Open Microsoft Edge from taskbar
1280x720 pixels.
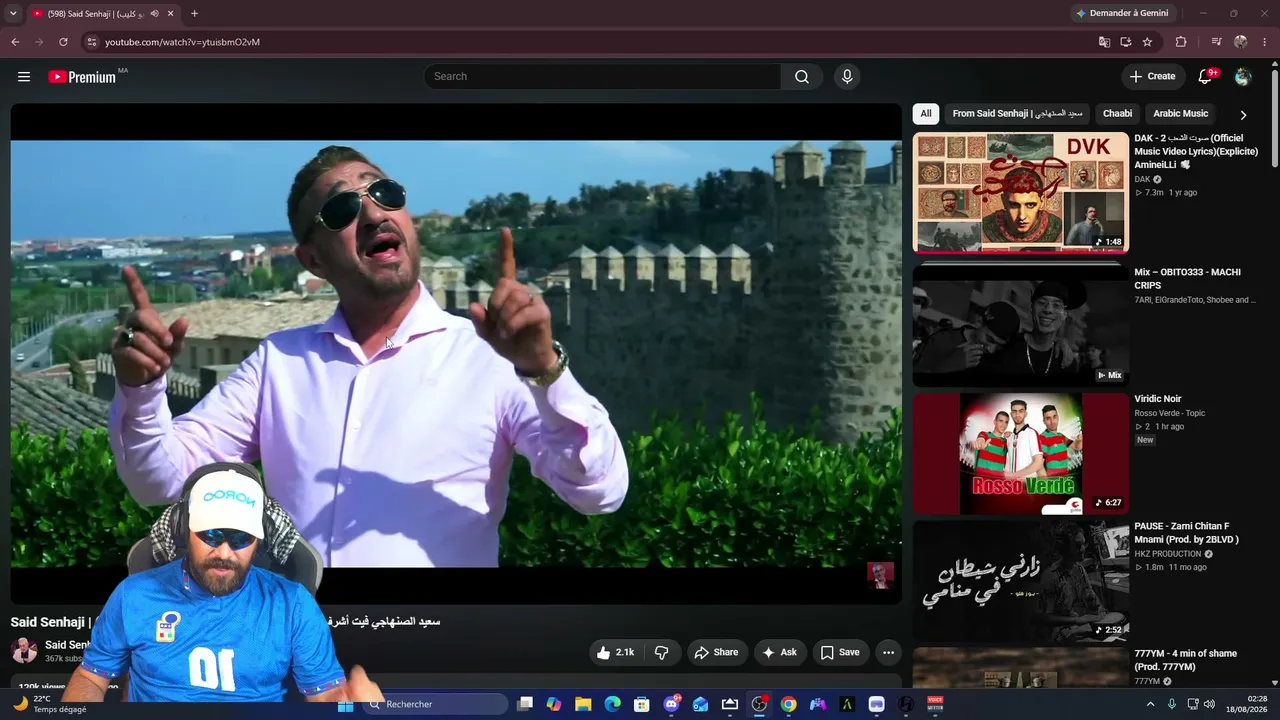tap(612, 705)
